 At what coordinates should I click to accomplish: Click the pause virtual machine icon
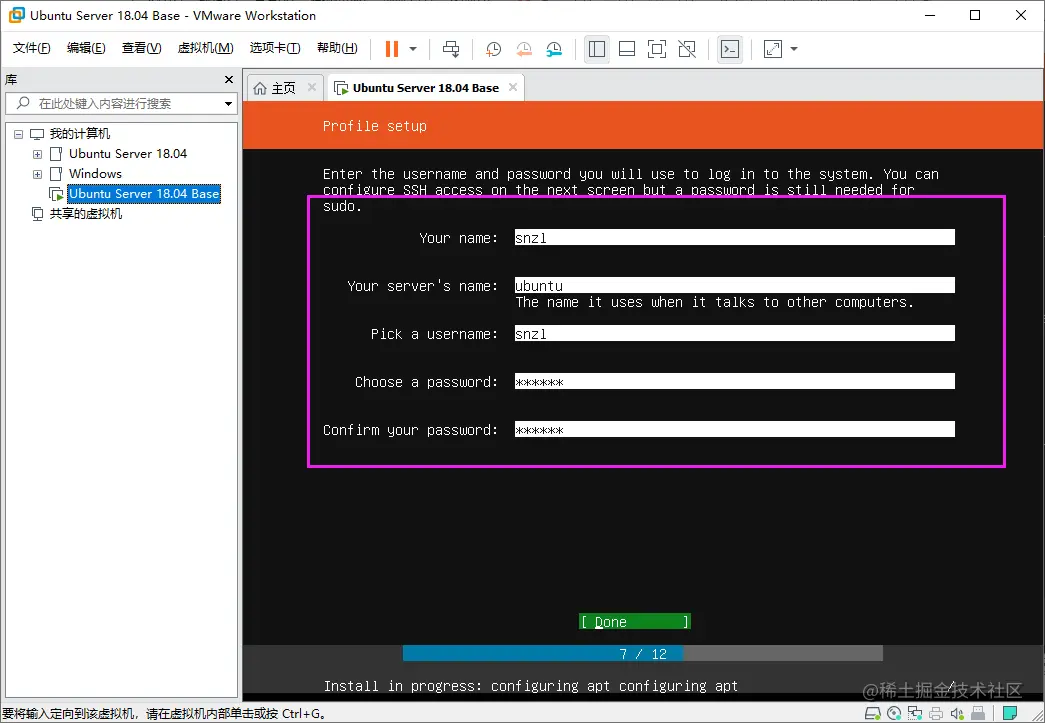(x=392, y=49)
